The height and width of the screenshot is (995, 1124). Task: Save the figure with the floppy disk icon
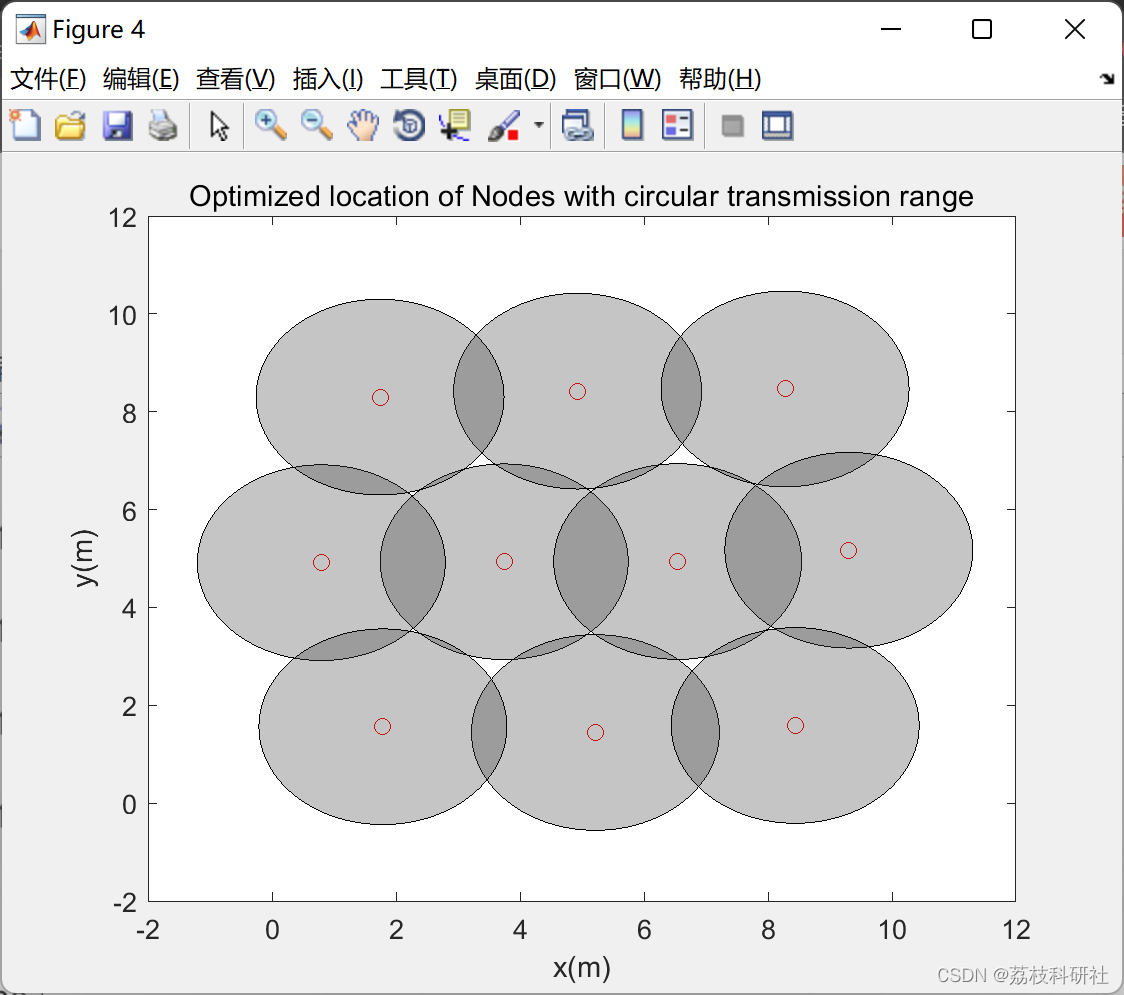point(117,125)
